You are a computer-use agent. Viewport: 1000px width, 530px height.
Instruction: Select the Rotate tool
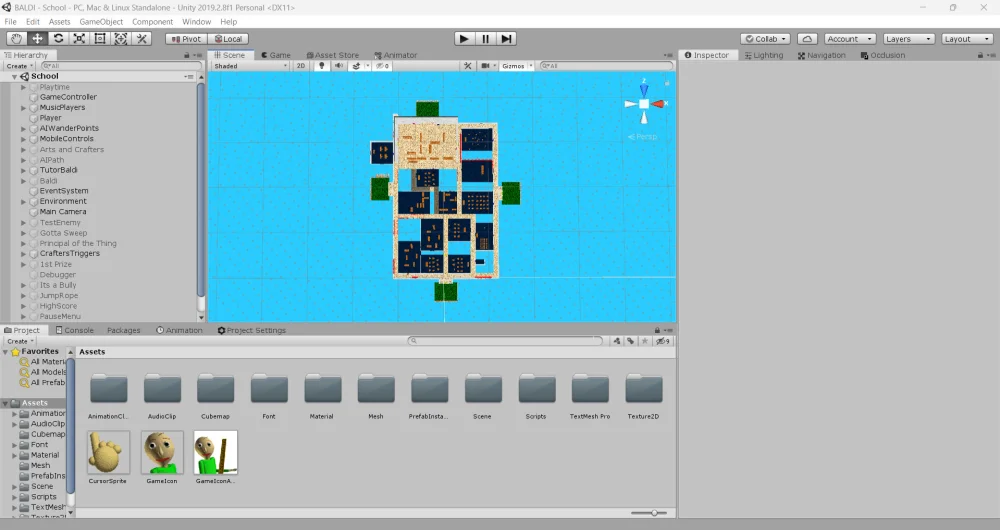tap(58, 38)
